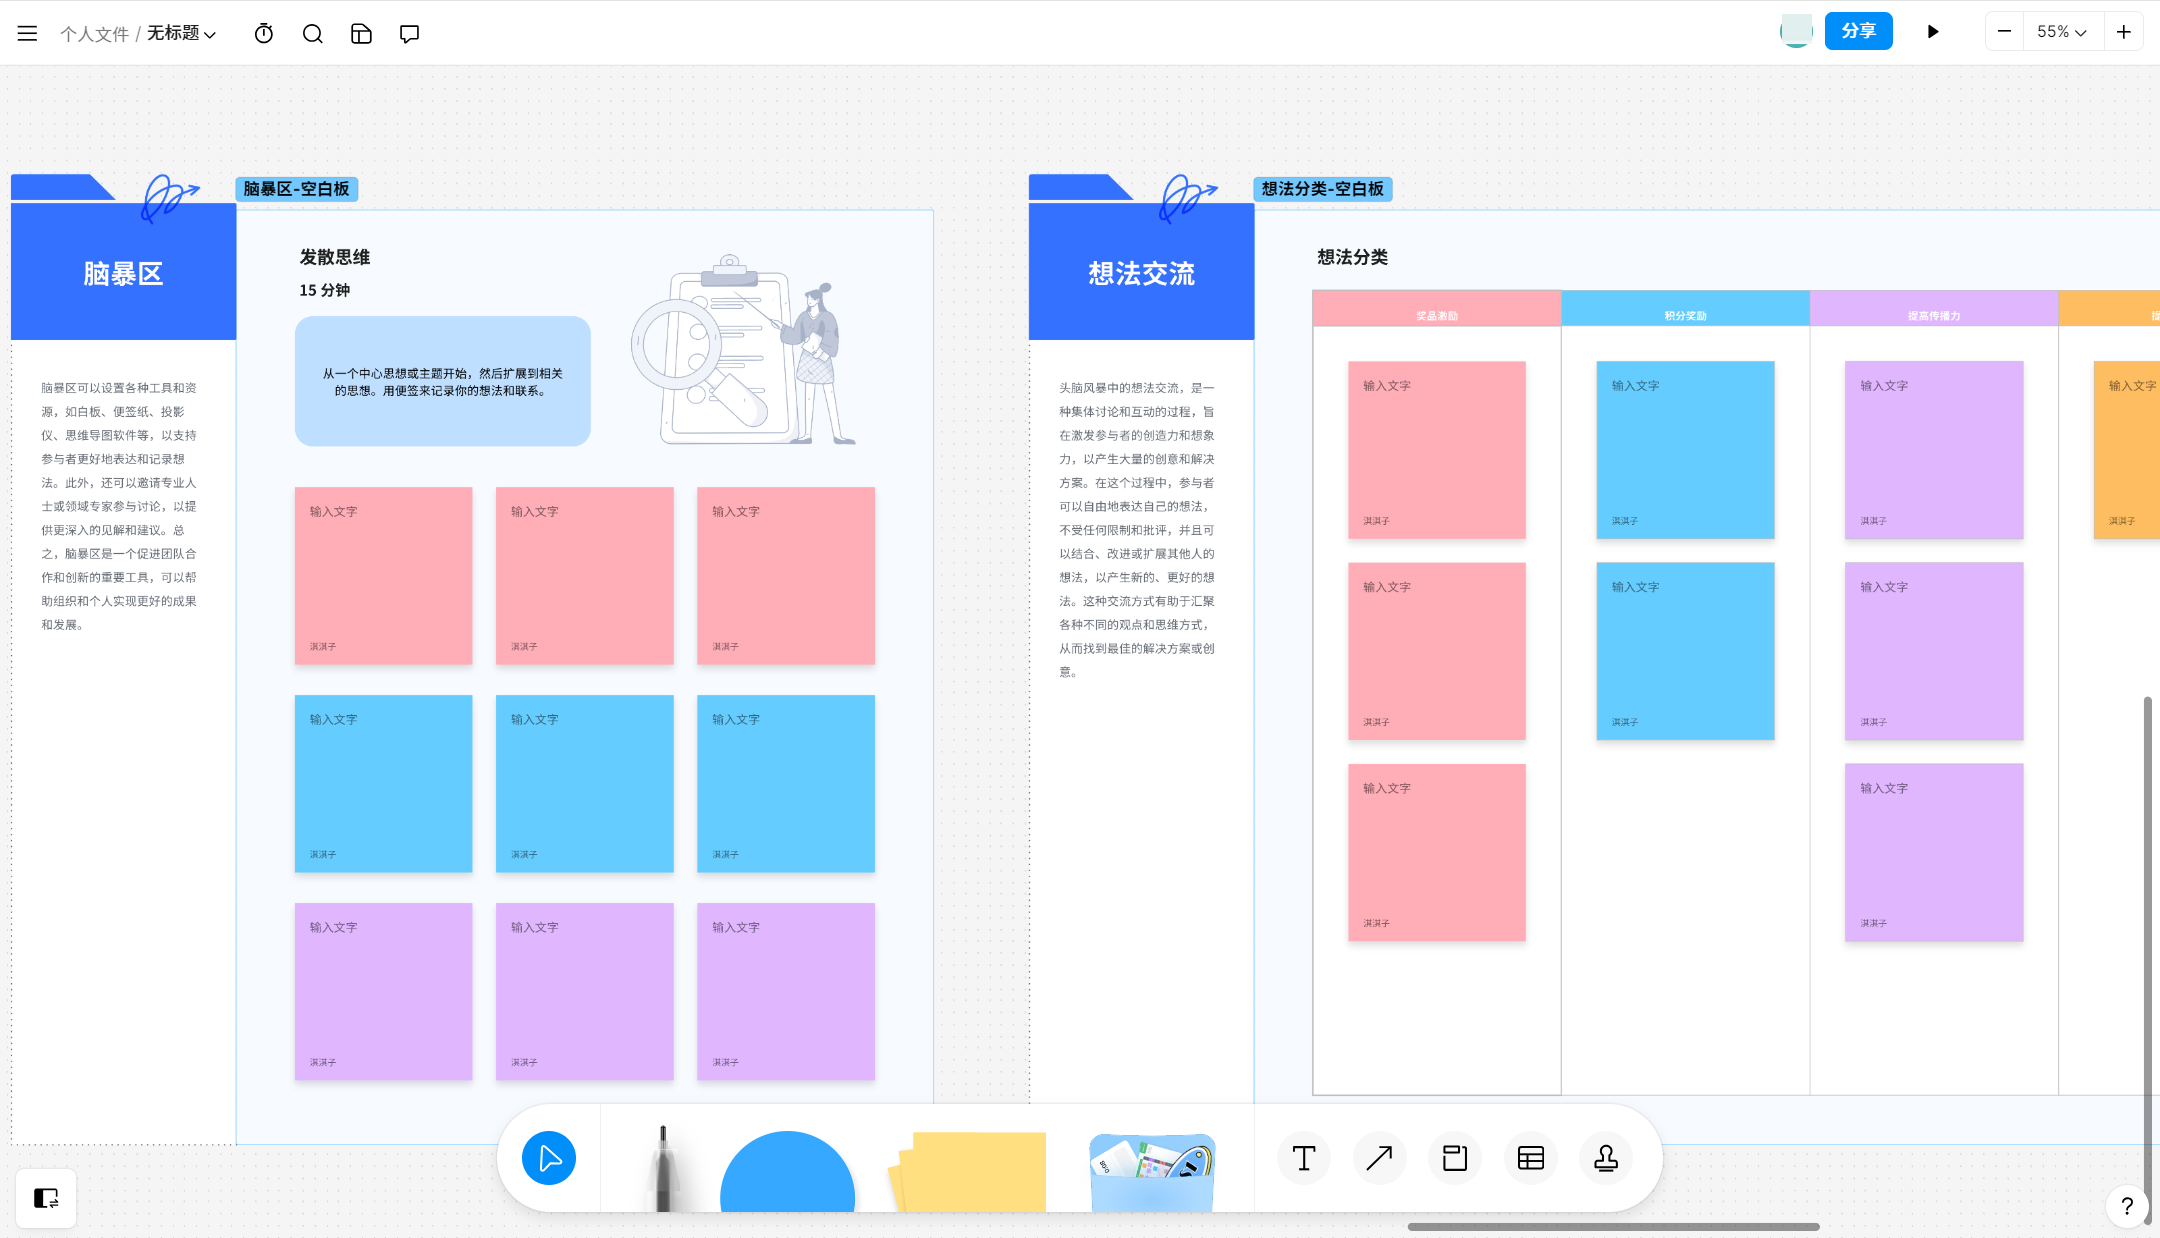The height and width of the screenshot is (1238, 2160).
Task: Start presentation playback
Action: (x=1932, y=31)
